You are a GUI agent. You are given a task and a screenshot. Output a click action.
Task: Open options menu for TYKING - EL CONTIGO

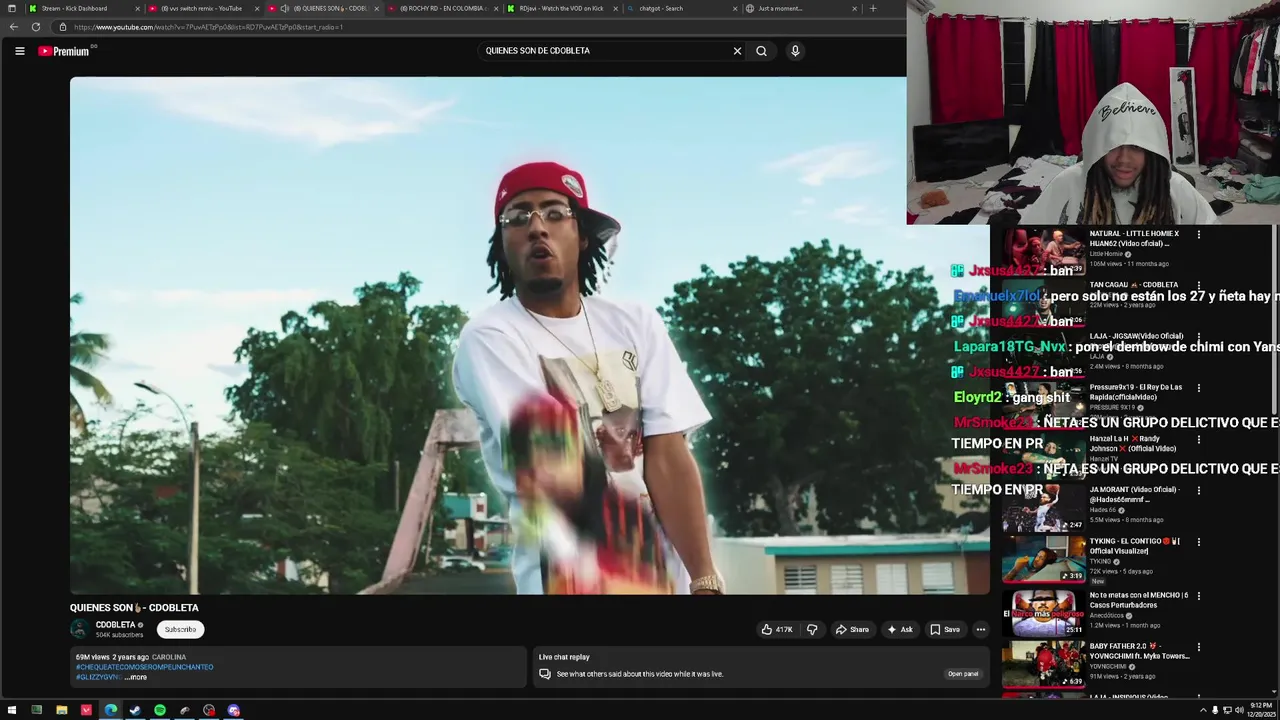pyautogui.click(x=1199, y=542)
